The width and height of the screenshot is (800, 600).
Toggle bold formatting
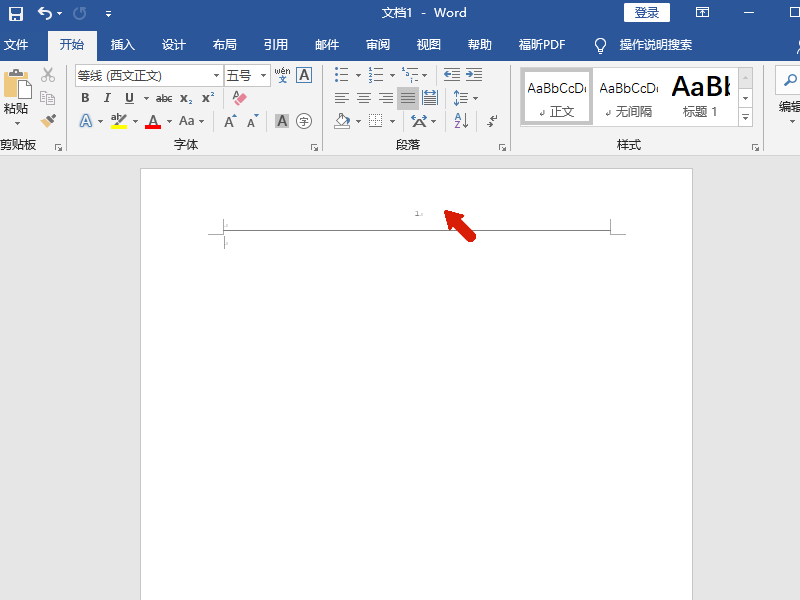click(85, 98)
